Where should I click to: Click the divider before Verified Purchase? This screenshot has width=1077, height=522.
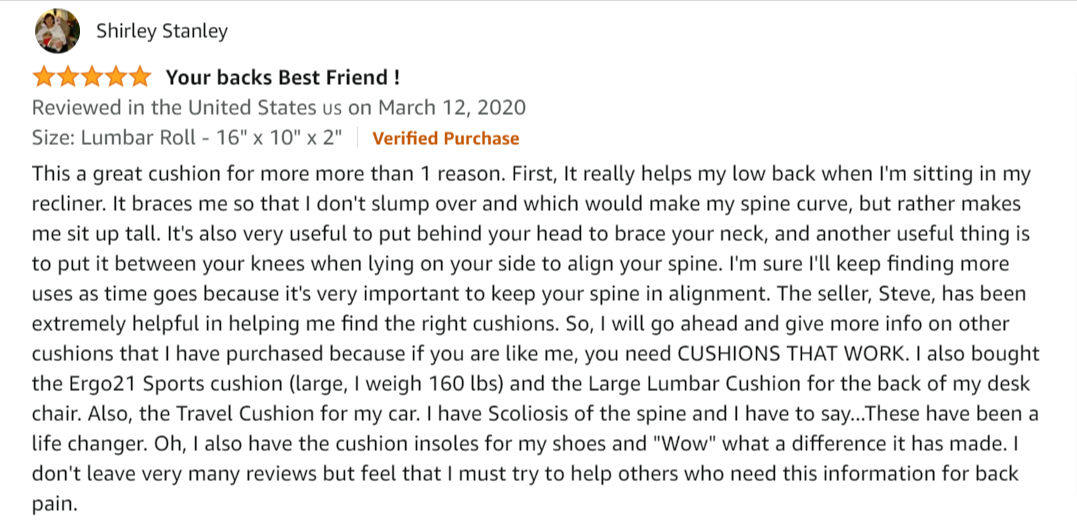(357, 138)
